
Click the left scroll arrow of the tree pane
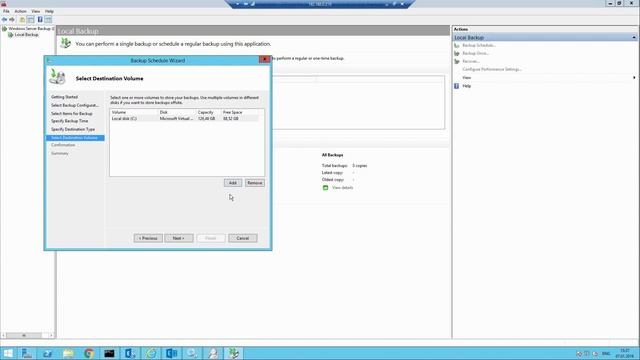3,336
